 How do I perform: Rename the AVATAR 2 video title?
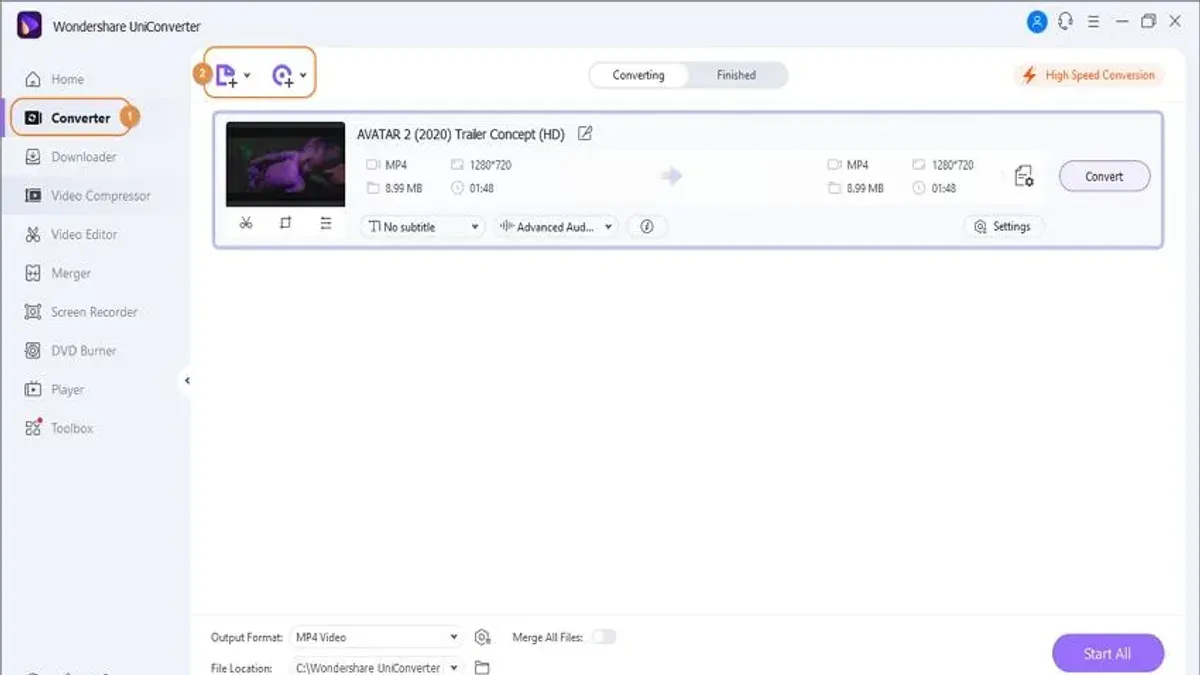[585, 133]
